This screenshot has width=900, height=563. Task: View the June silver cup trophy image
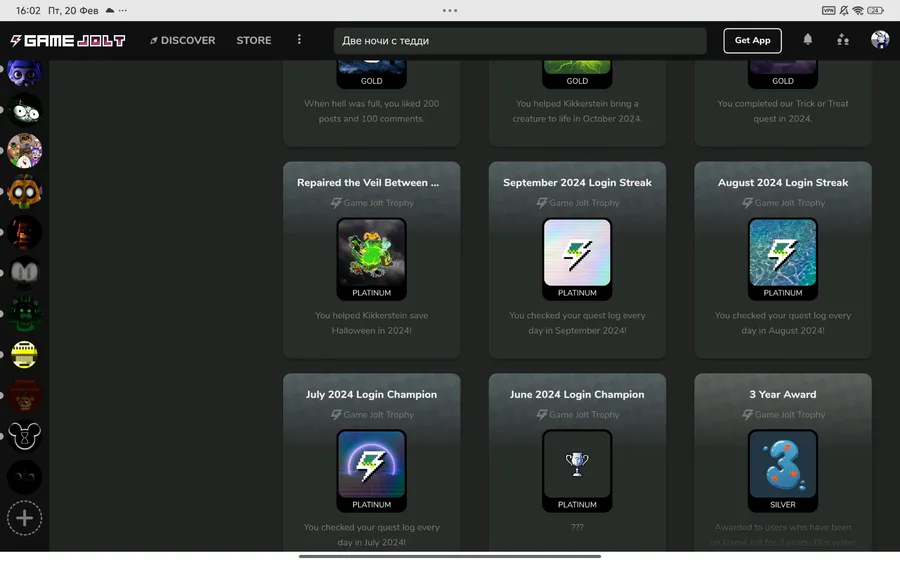point(577,464)
